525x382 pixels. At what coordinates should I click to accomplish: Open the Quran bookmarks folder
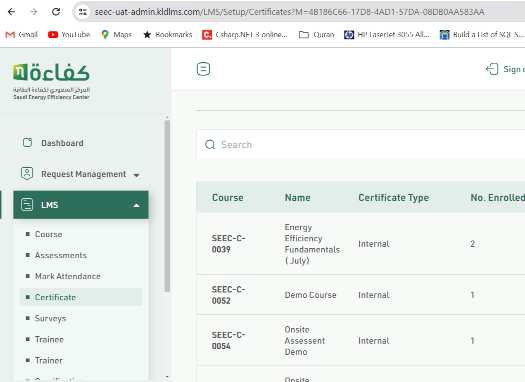point(316,34)
